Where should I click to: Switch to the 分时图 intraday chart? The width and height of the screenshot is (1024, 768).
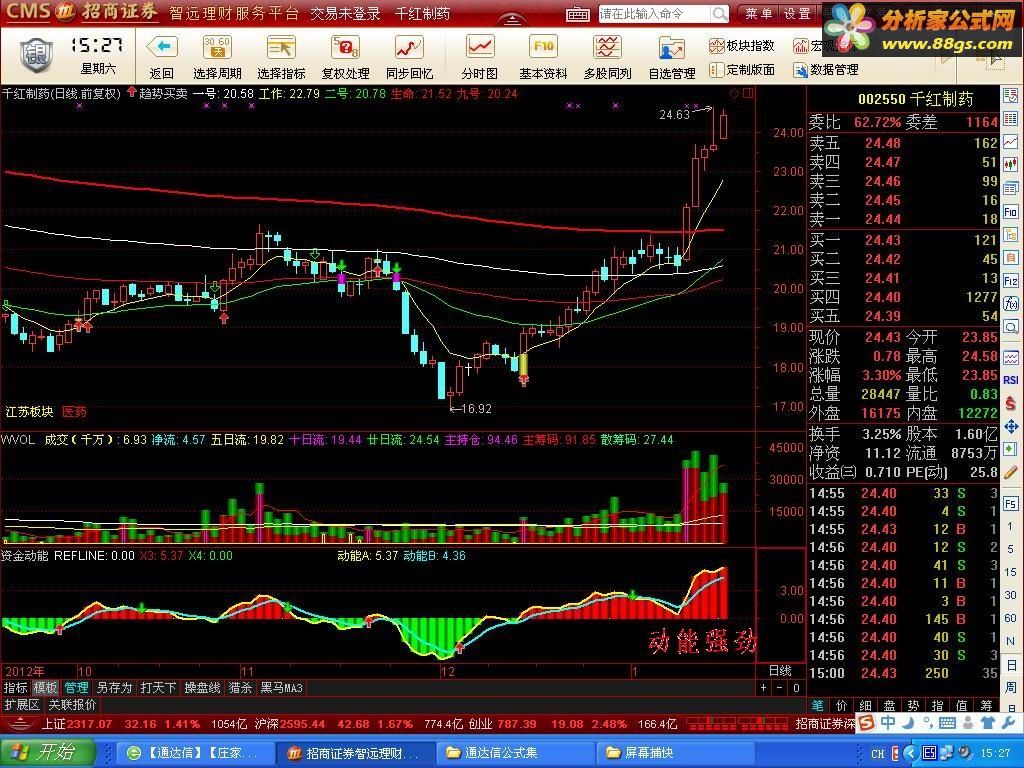(479, 57)
